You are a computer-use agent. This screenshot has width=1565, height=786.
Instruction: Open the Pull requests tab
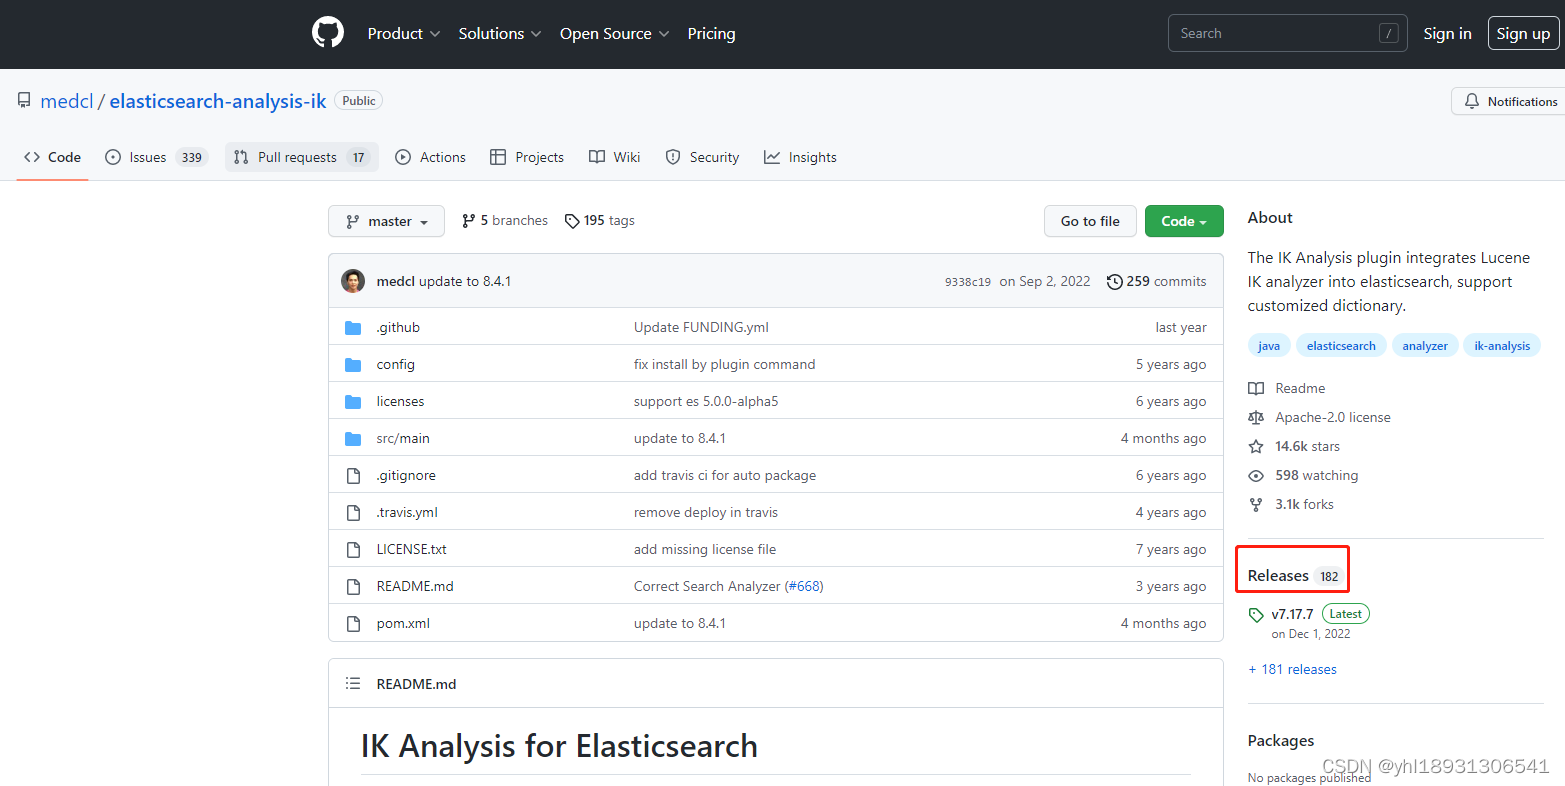coord(301,157)
